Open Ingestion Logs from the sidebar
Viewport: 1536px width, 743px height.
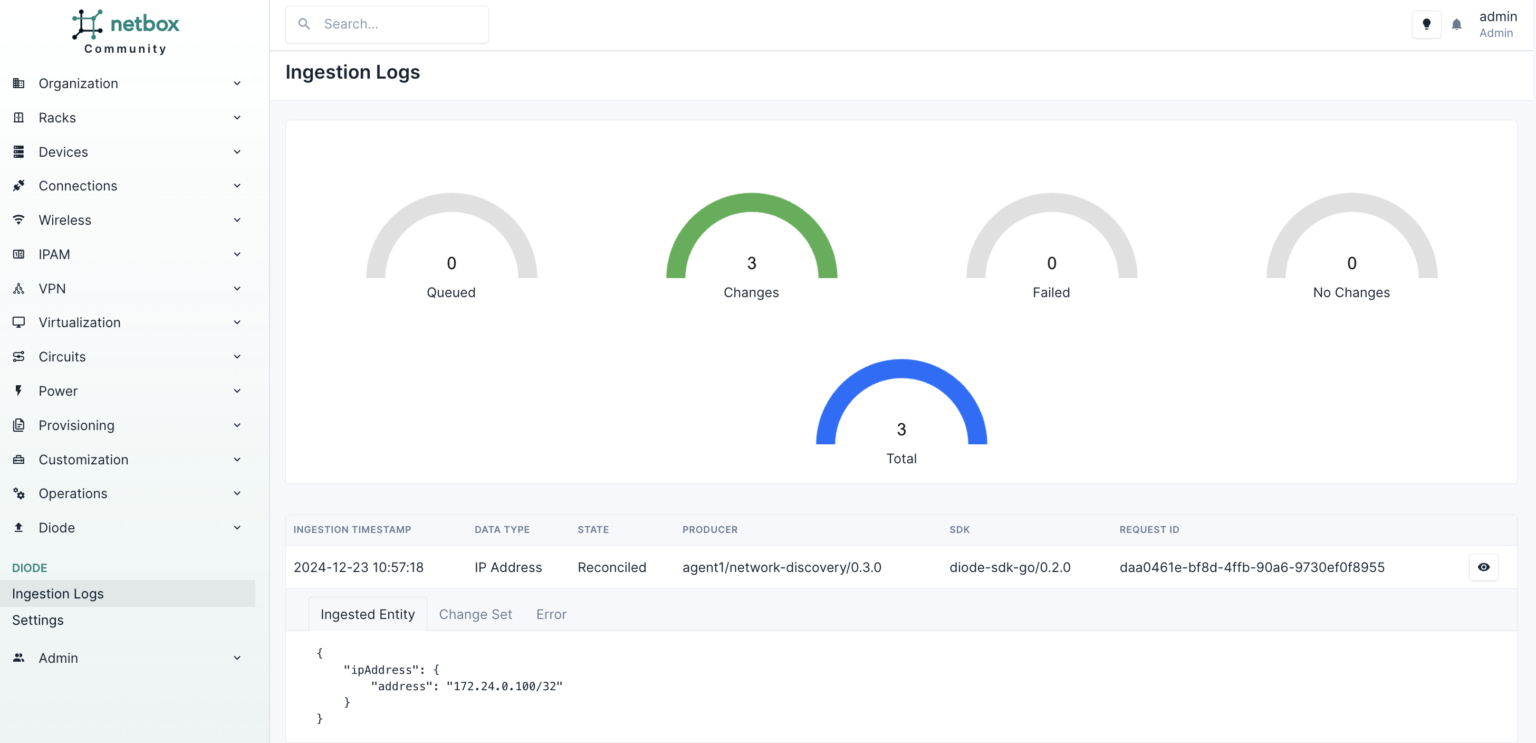pos(57,593)
